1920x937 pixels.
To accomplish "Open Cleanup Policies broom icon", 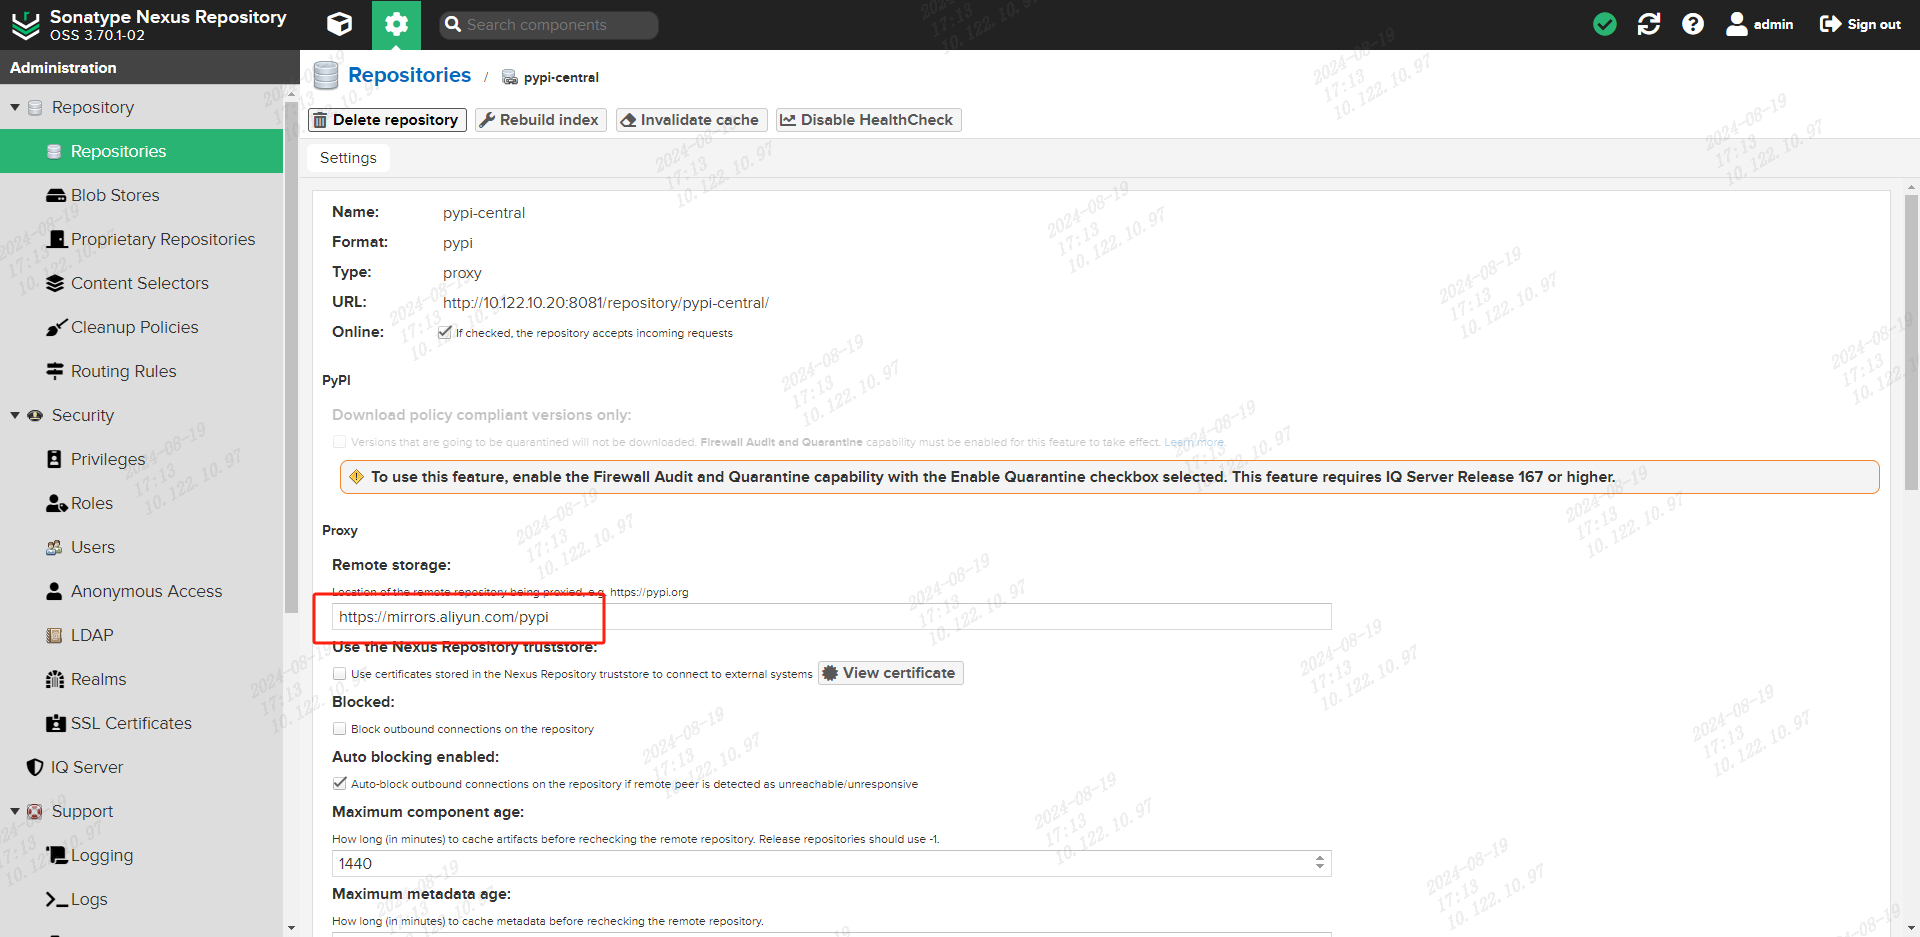I will pos(56,327).
